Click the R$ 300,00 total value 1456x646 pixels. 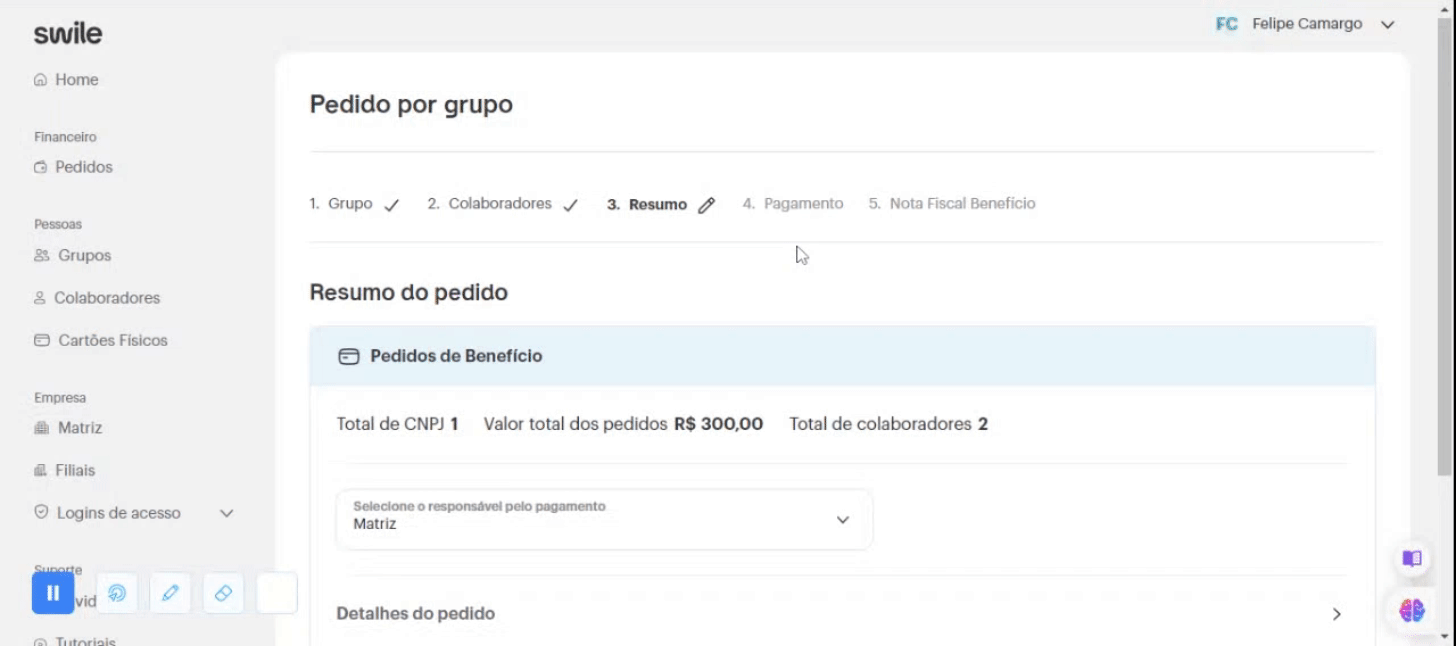coord(719,424)
